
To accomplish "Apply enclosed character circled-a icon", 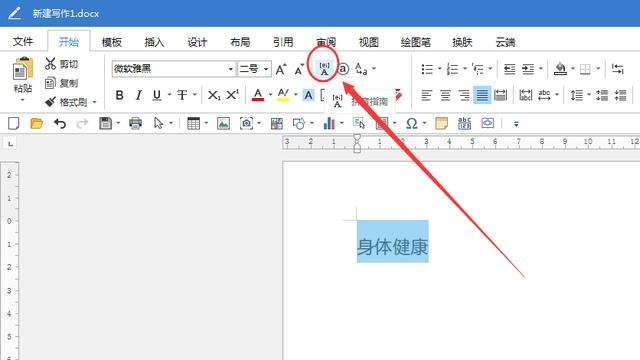I will tap(344, 69).
